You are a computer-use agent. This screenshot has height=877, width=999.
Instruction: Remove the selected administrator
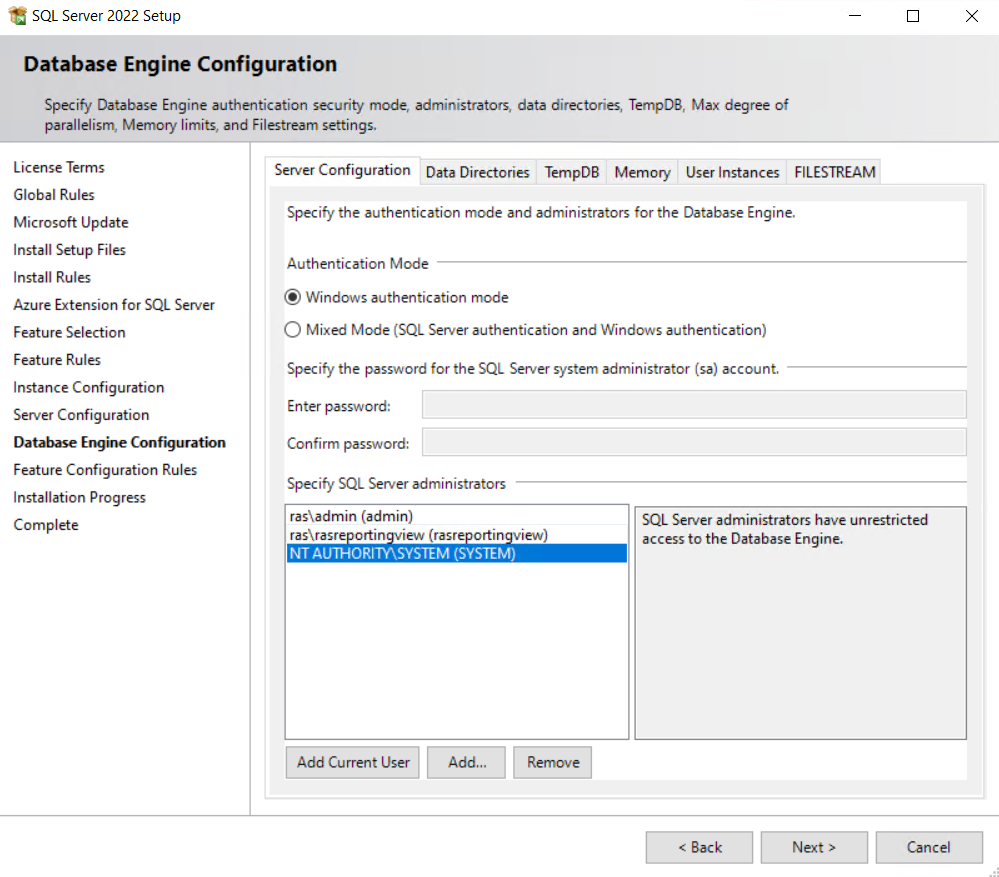(553, 762)
